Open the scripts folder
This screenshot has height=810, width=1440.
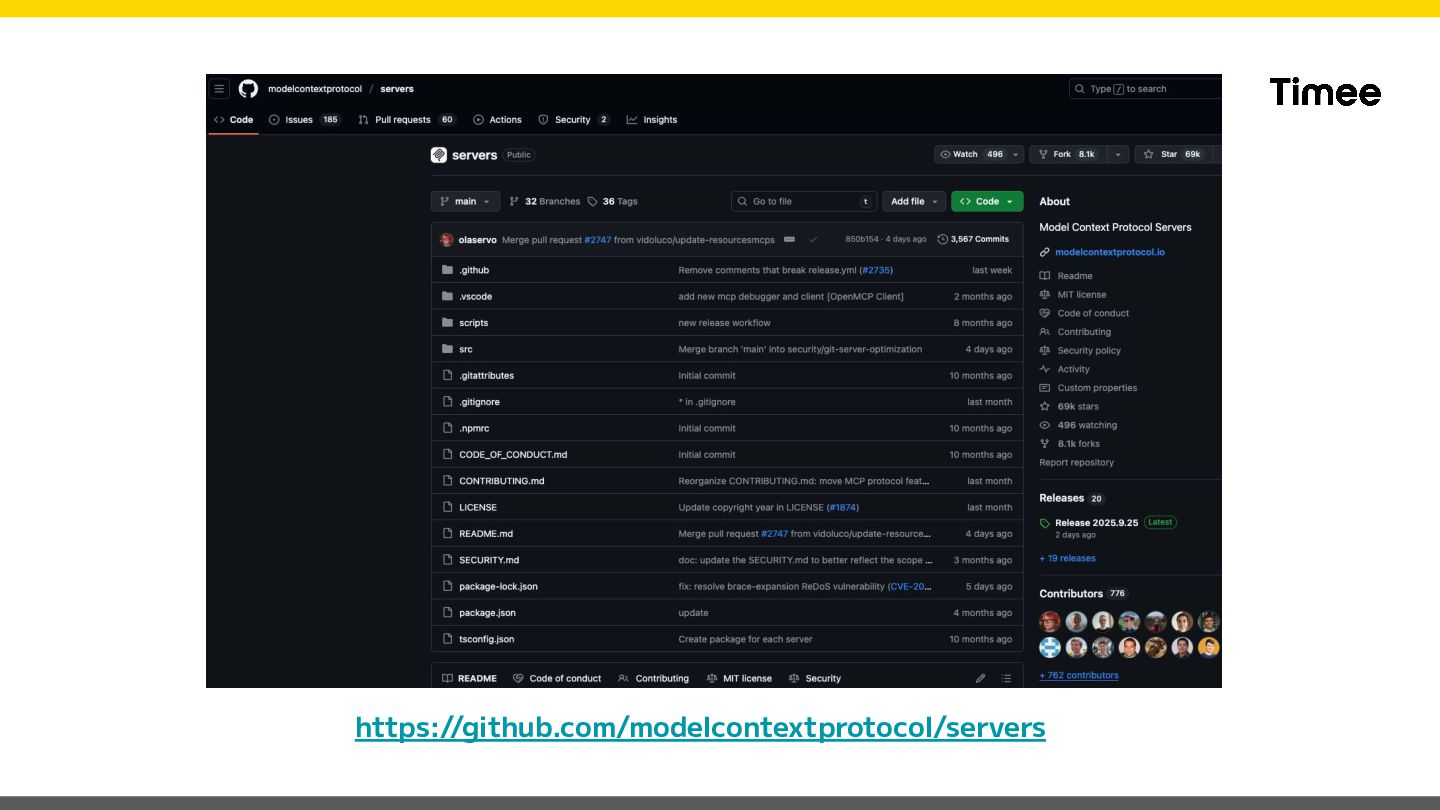(x=474, y=323)
